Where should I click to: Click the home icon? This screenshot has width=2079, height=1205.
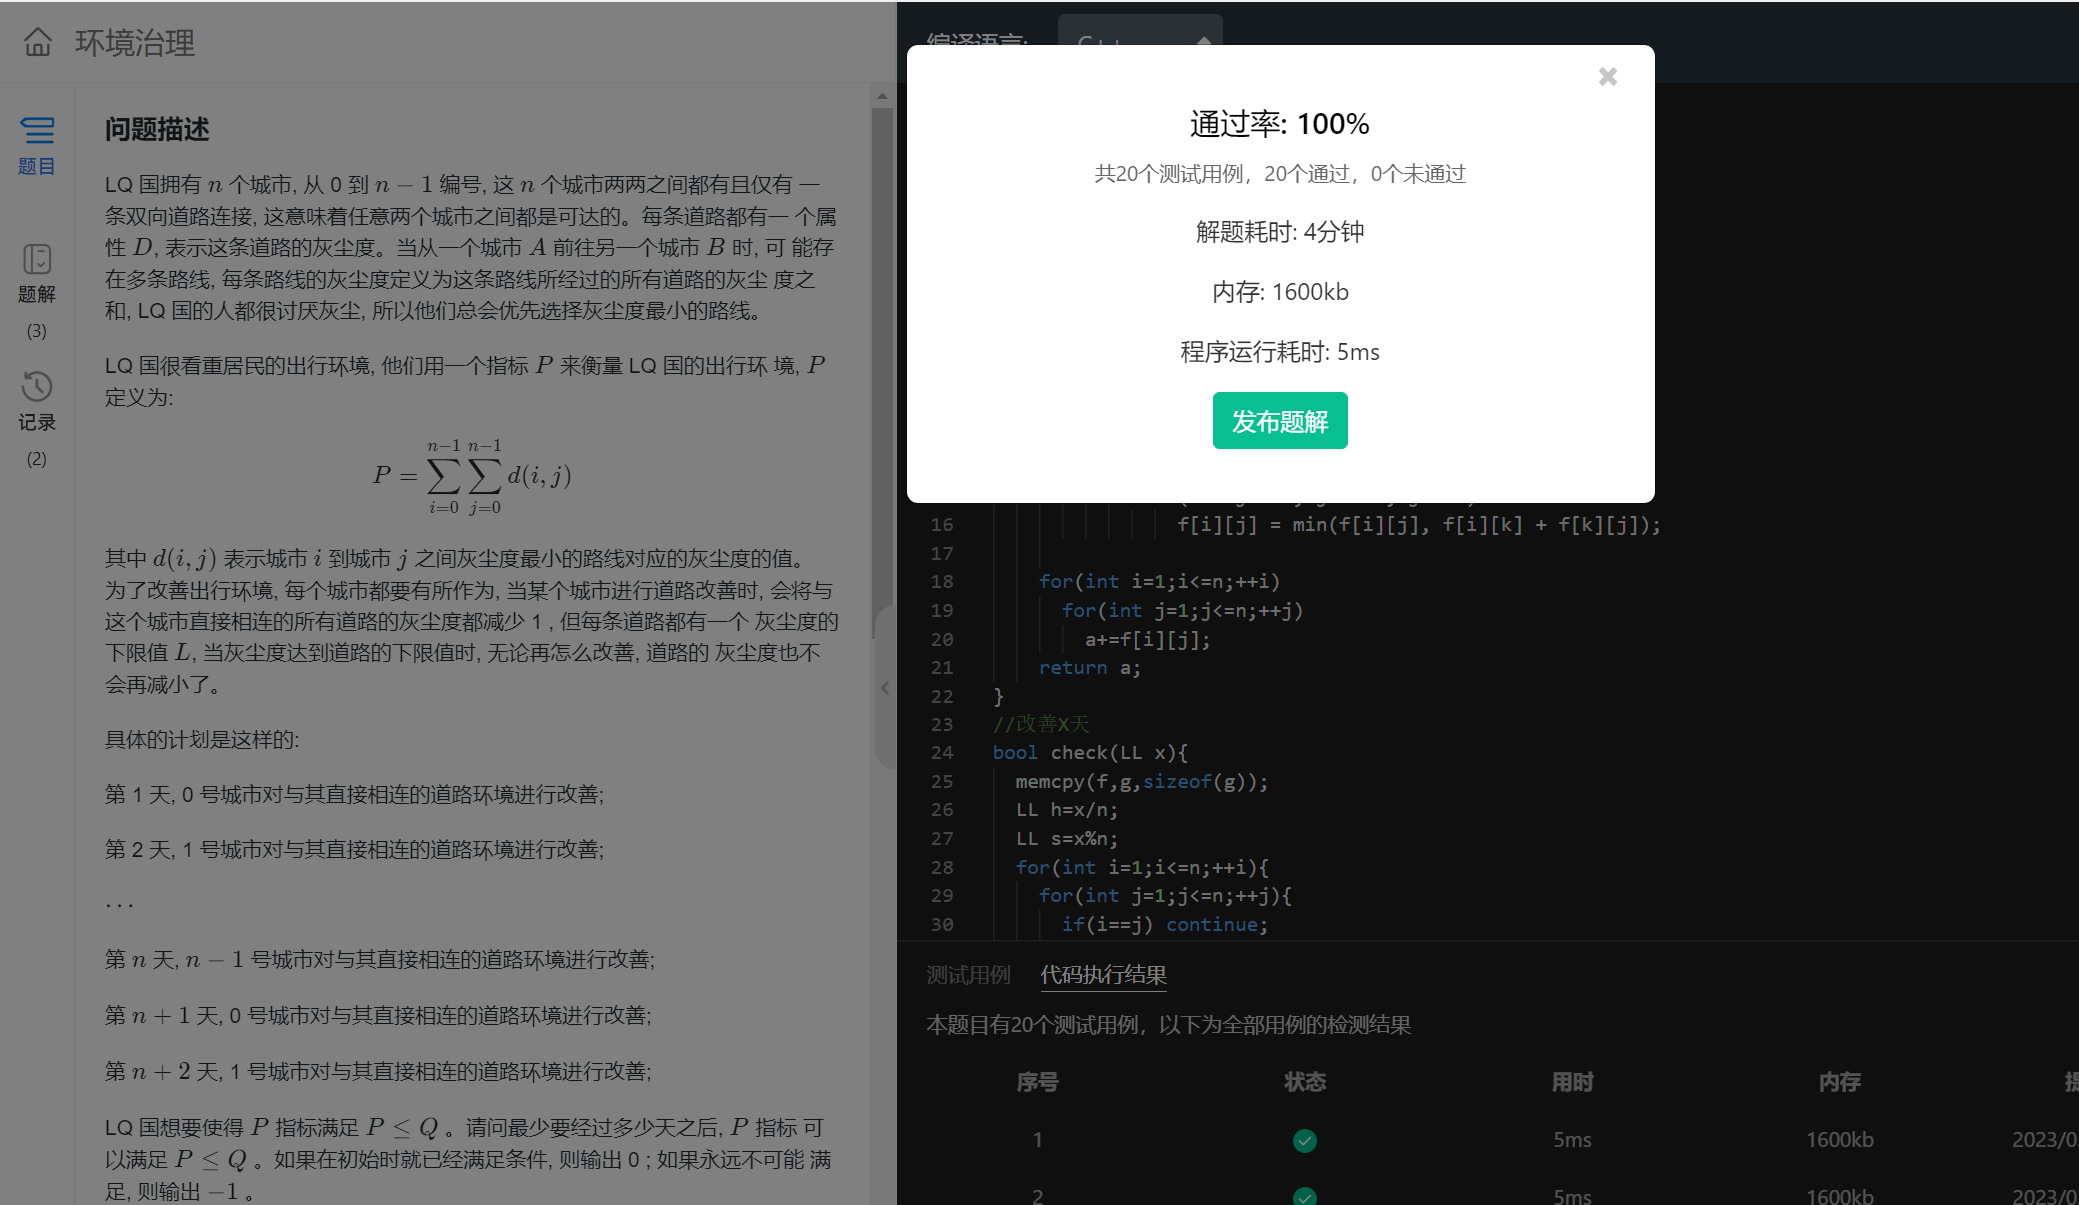coord(38,42)
